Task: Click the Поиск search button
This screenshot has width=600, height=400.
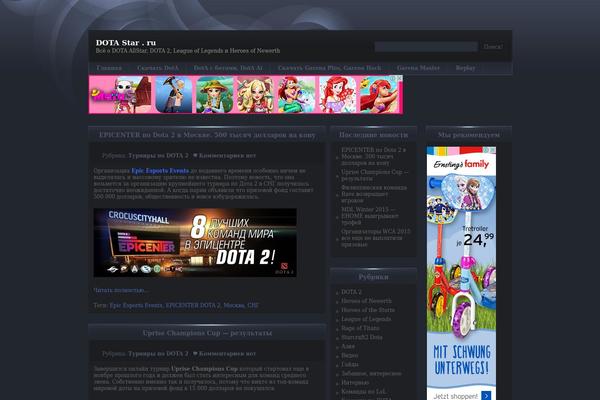Action: point(493,47)
